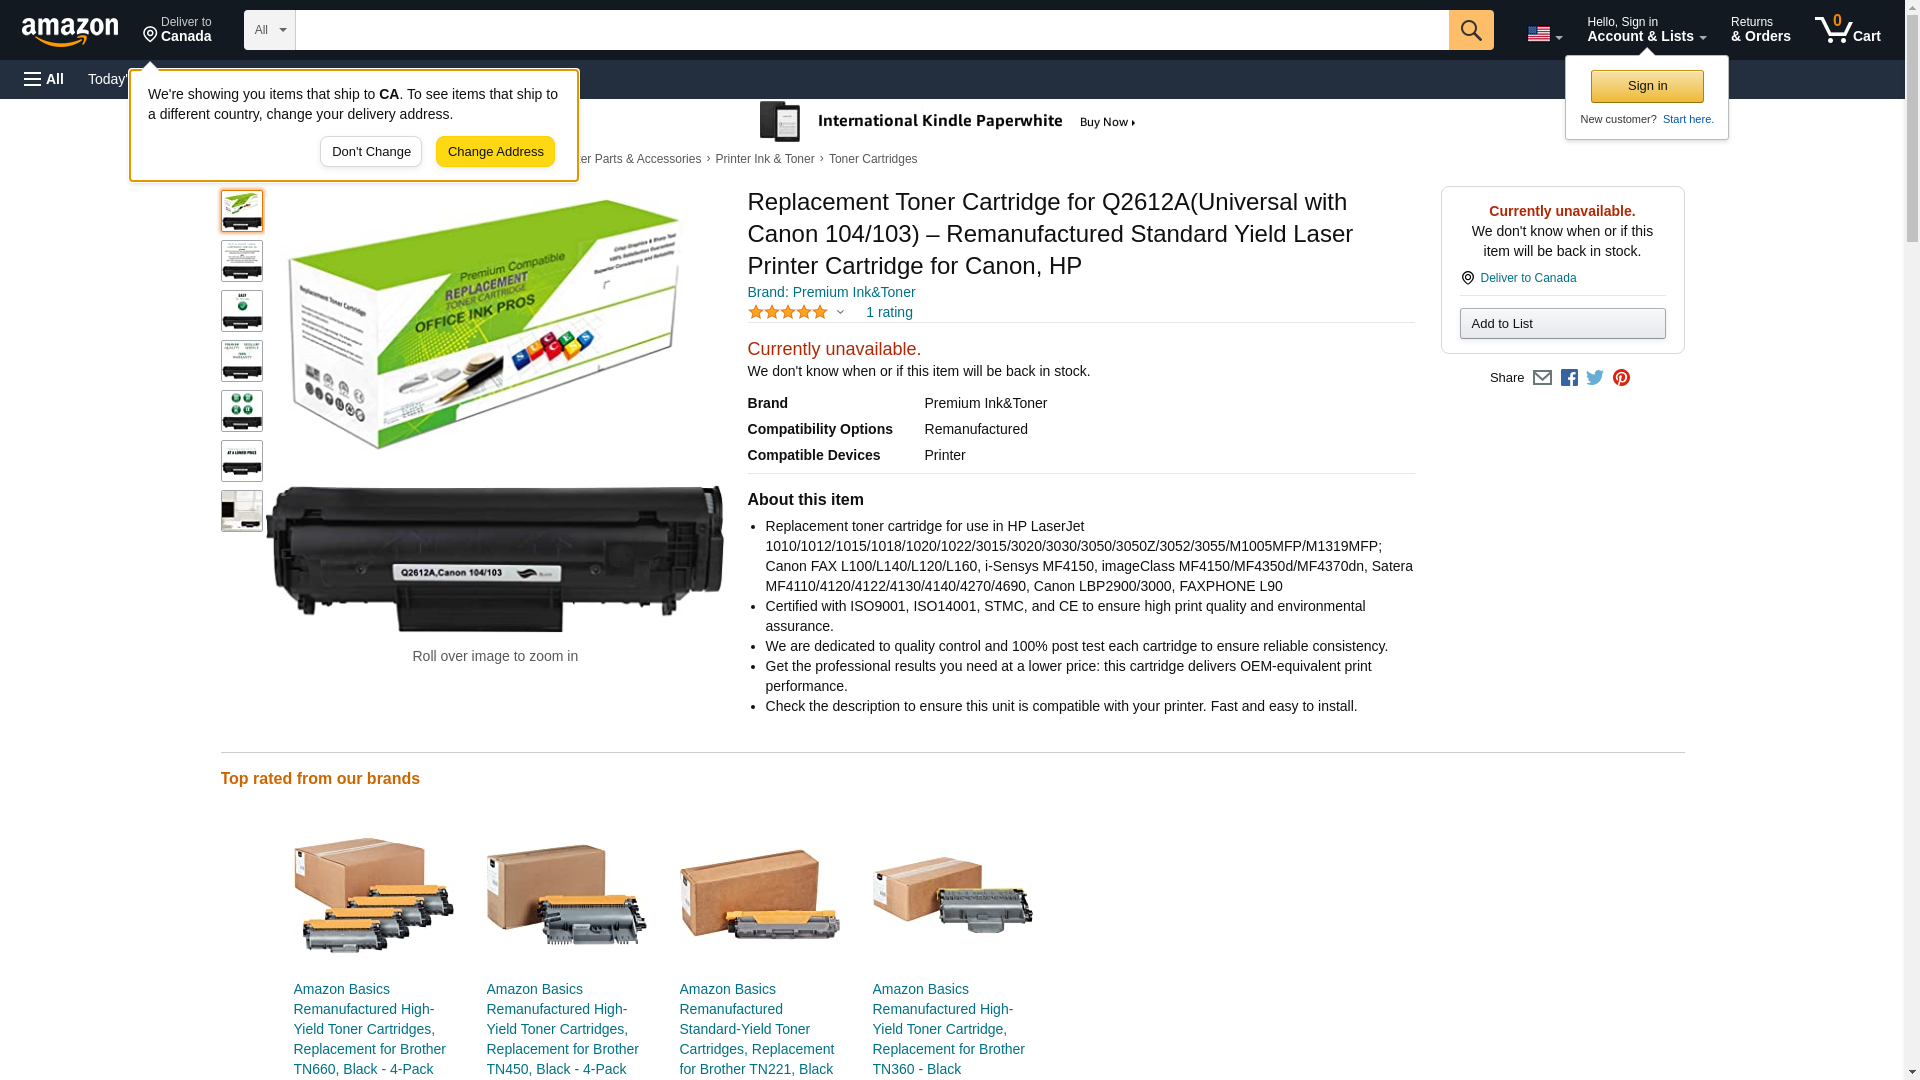
Task: Dismiss with Don't Change button
Action: (x=371, y=152)
